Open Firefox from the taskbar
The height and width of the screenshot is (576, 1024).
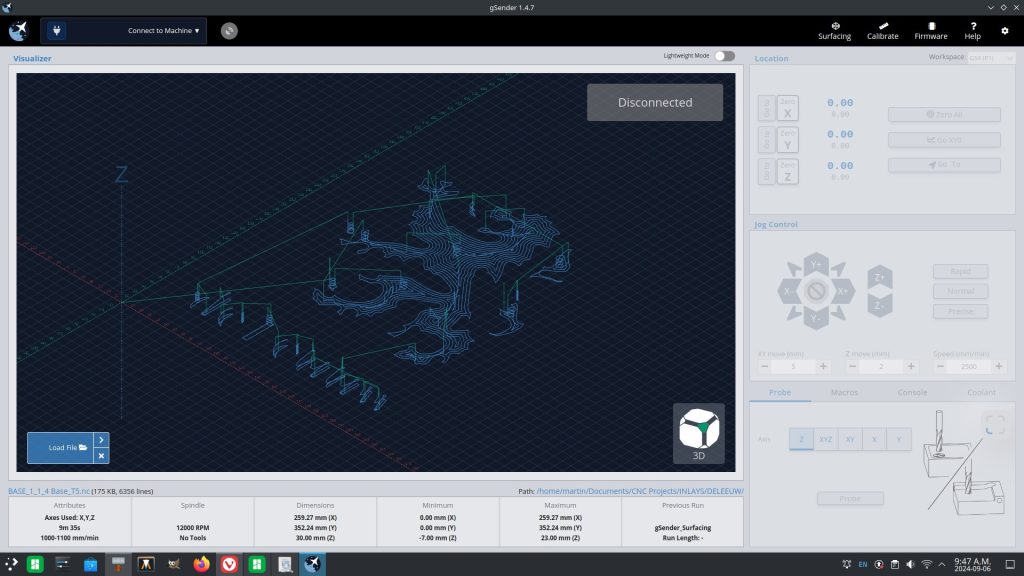(202, 564)
